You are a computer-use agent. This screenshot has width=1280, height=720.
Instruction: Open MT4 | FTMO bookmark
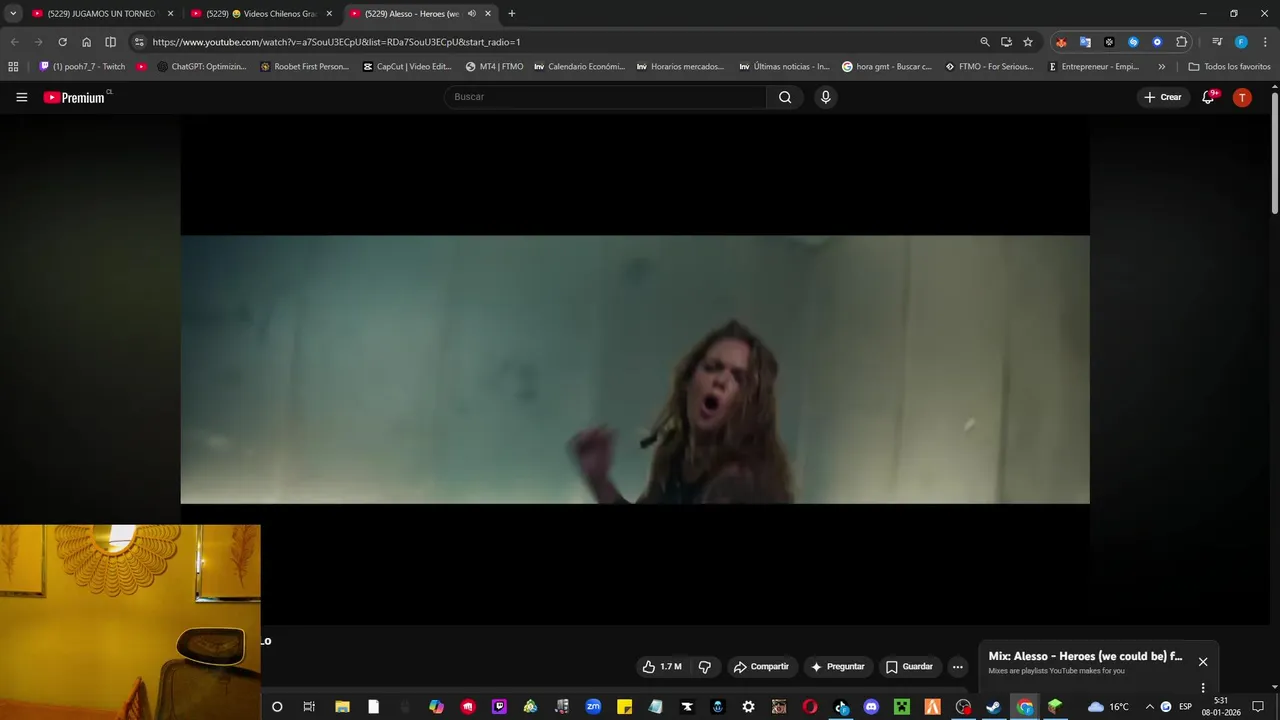[x=494, y=67]
